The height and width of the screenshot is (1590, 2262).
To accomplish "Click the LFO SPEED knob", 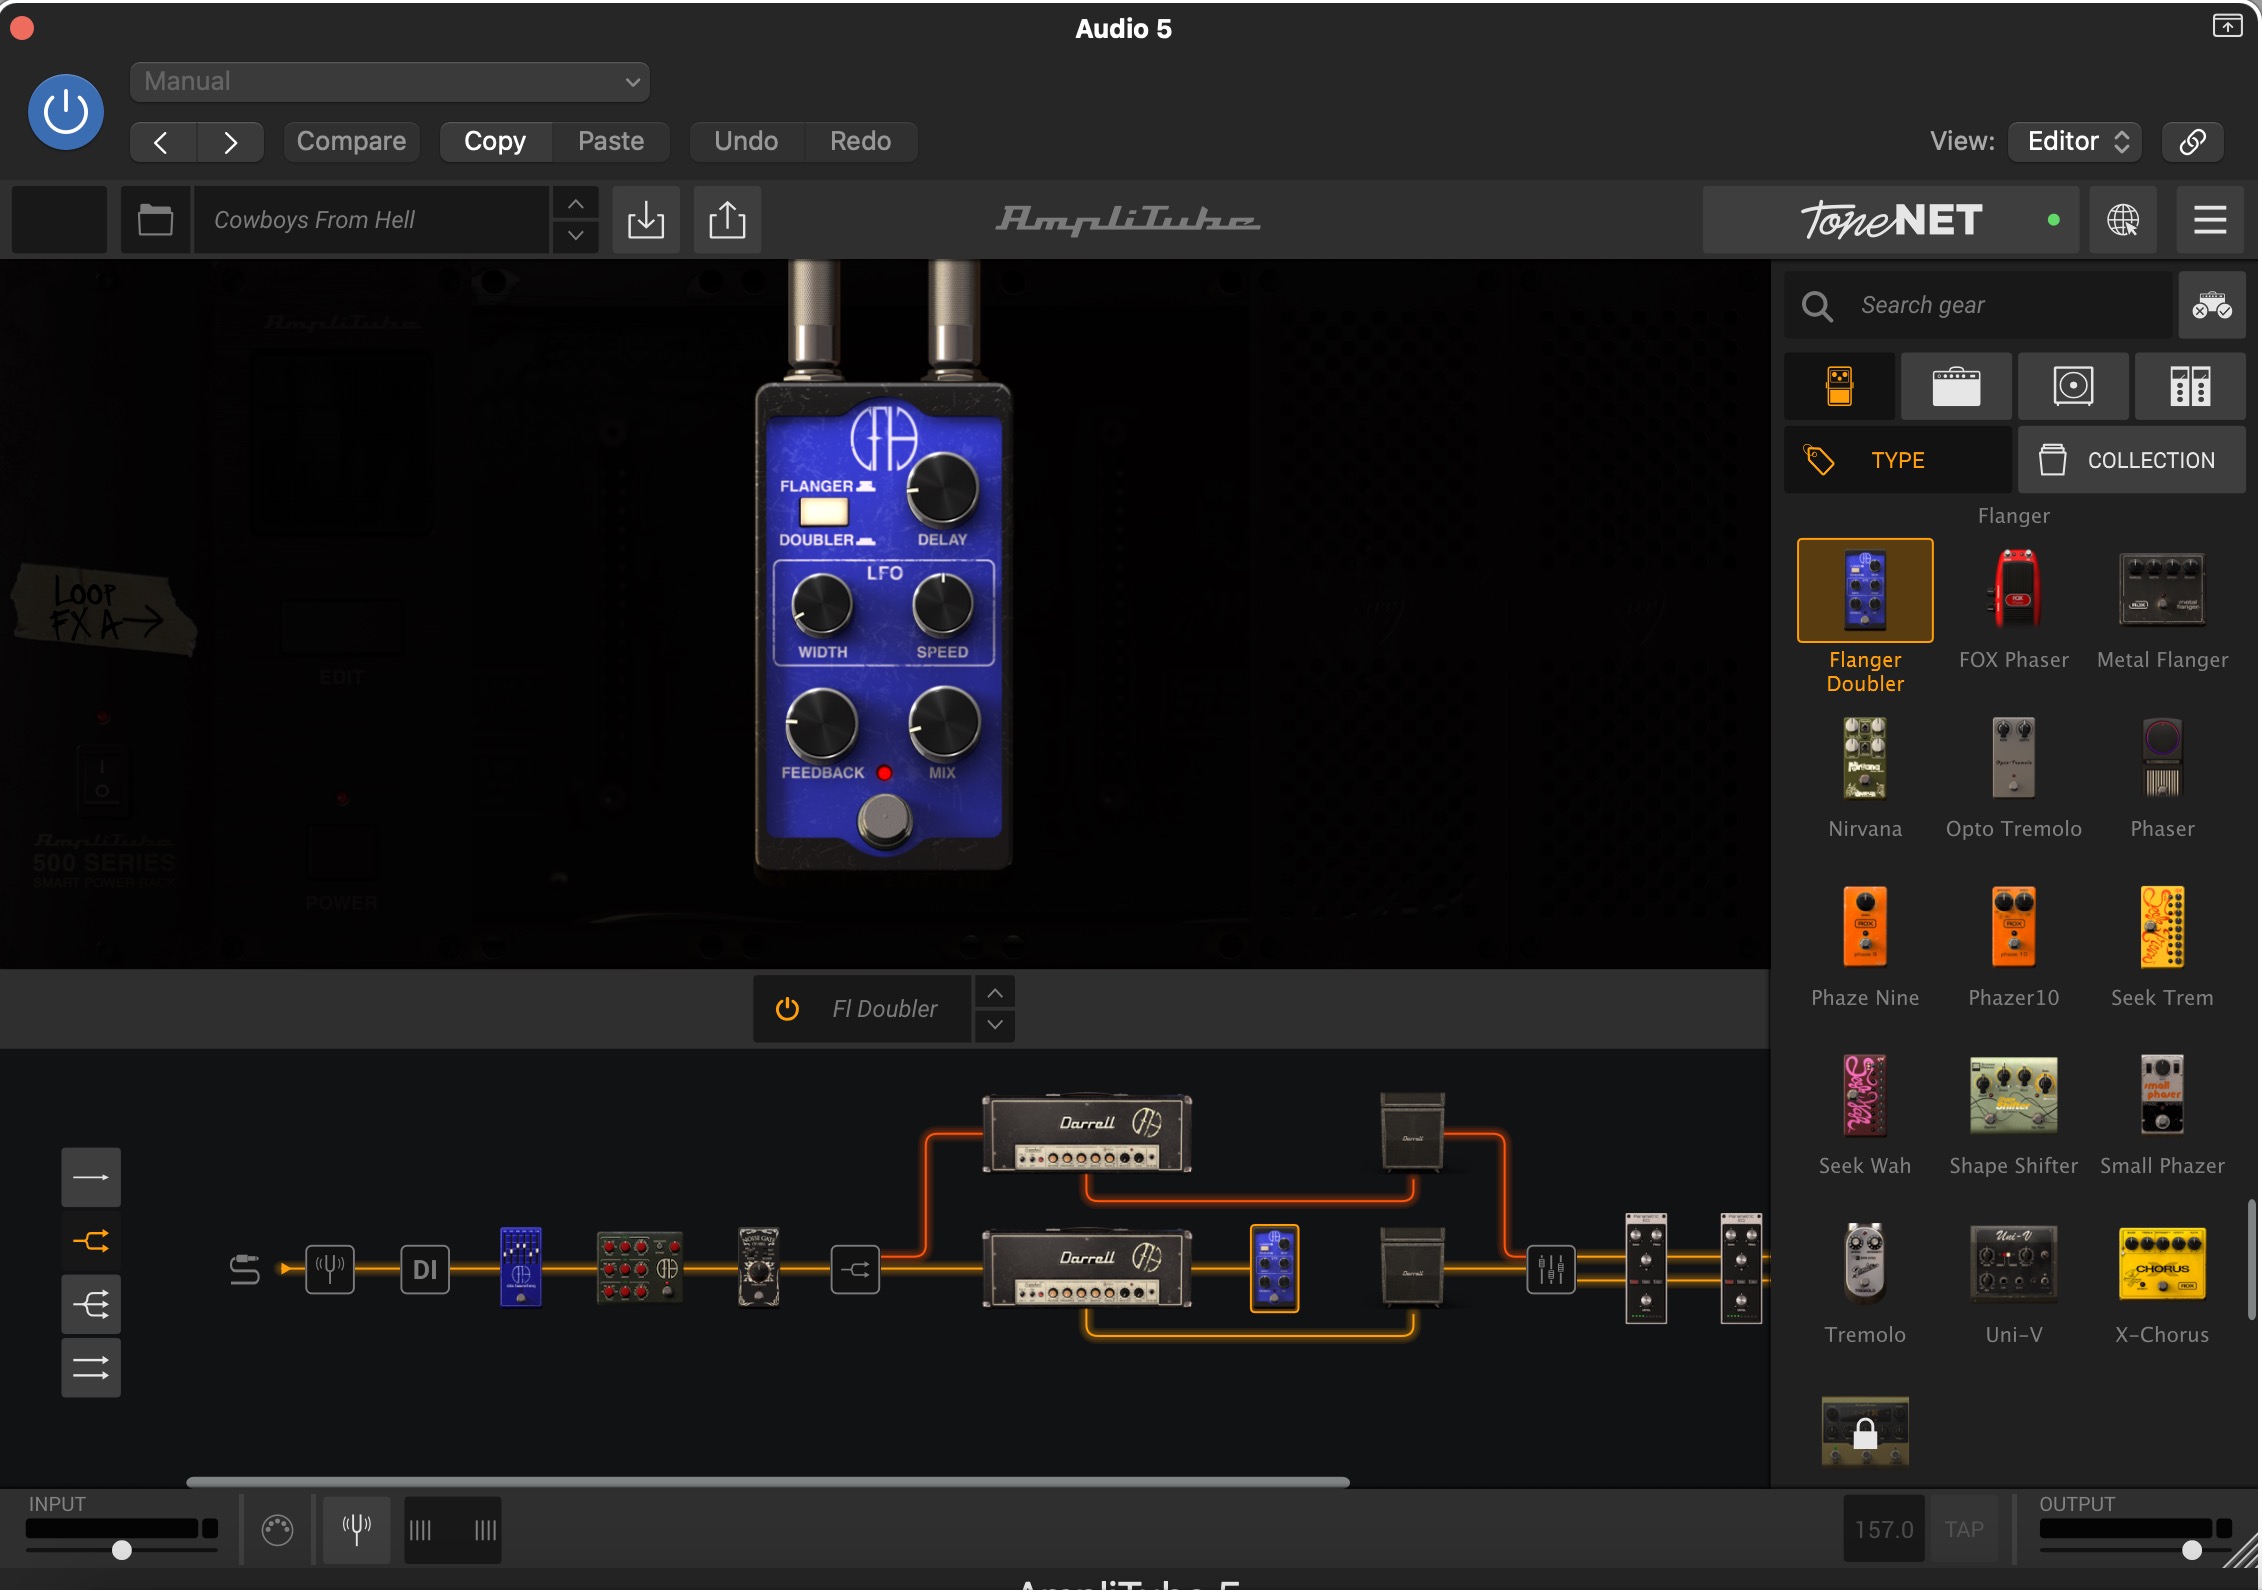I will 942,605.
